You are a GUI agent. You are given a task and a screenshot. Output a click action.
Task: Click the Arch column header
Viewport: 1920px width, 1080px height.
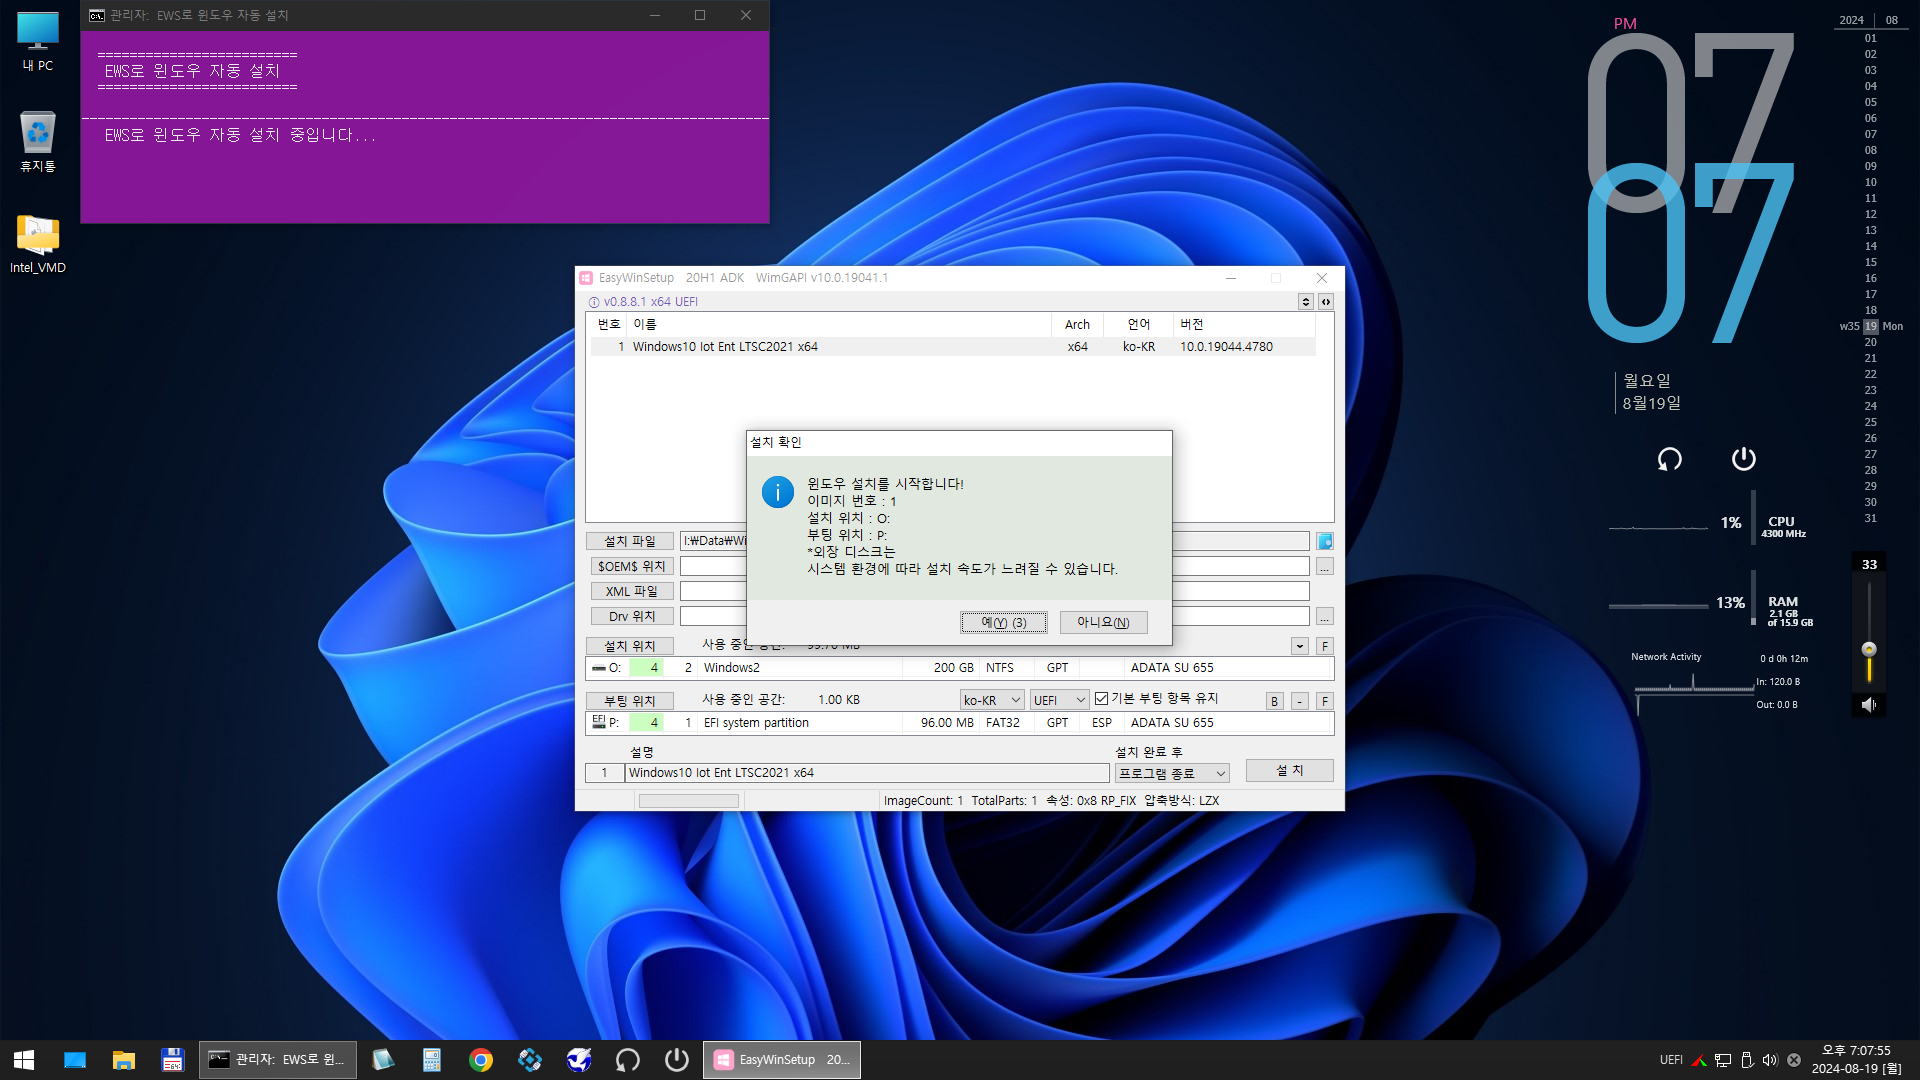pos(1078,324)
